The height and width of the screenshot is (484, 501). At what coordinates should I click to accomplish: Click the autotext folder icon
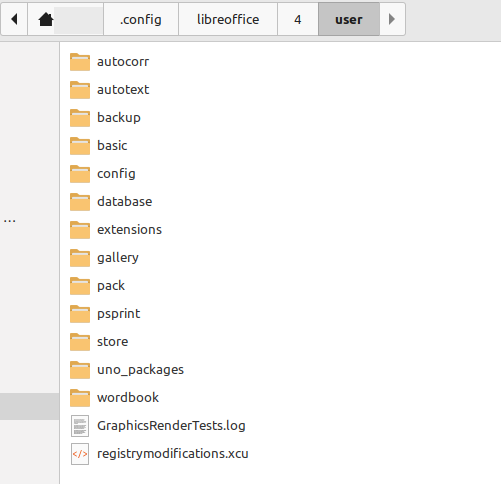[80, 90]
